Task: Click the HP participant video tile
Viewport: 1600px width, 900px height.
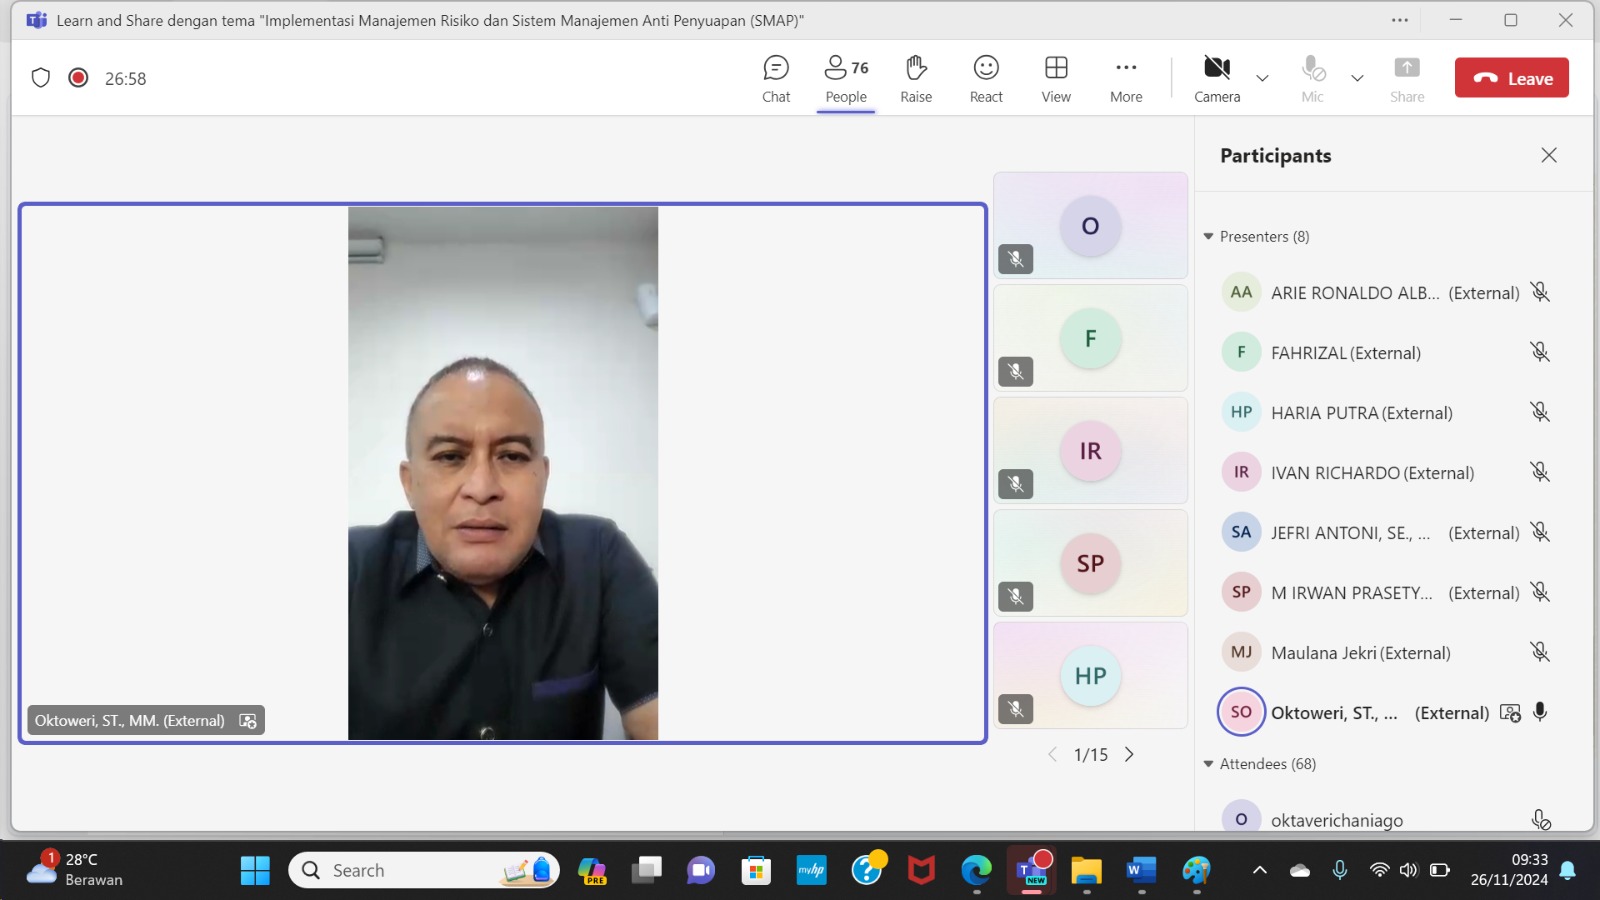Action: tap(1090, 675)
